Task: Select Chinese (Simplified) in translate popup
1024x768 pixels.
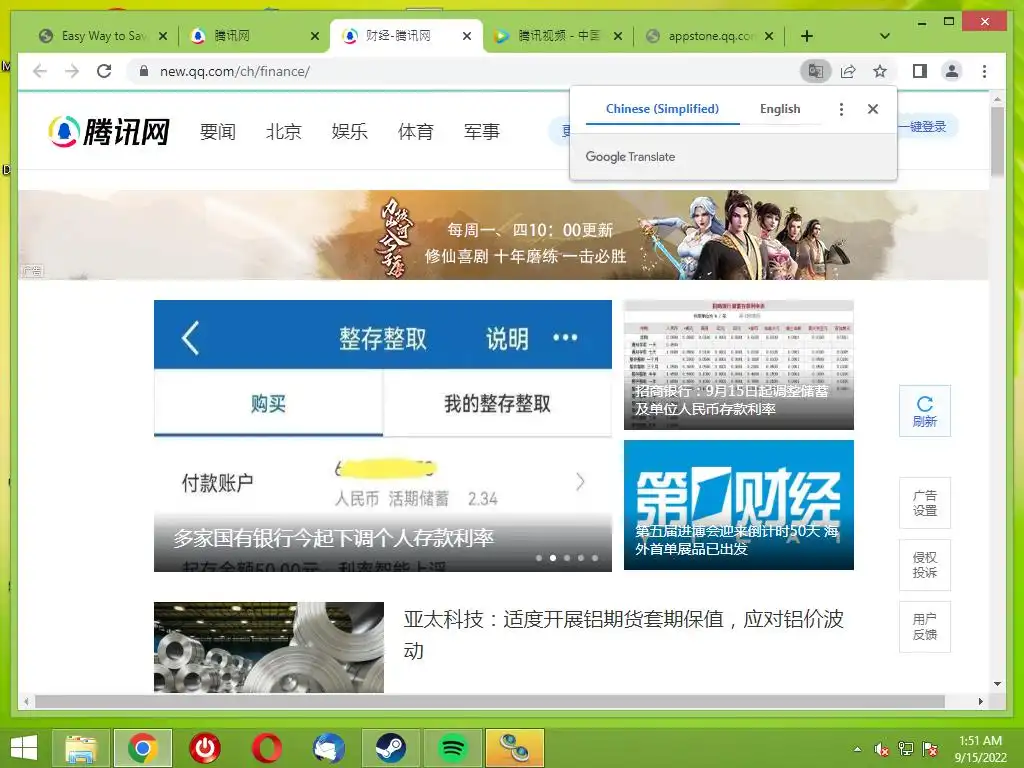Action: [x=662, y=109]
